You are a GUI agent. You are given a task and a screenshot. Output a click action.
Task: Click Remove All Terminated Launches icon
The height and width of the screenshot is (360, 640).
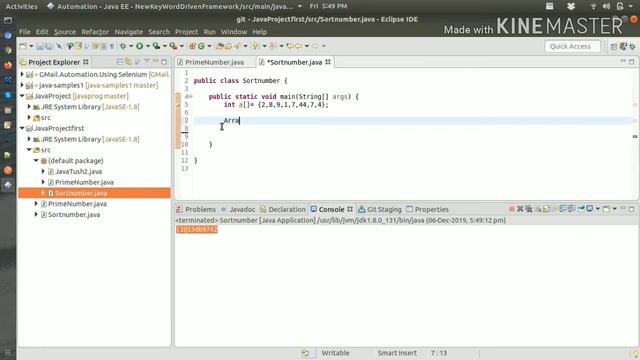coord(529,209)
